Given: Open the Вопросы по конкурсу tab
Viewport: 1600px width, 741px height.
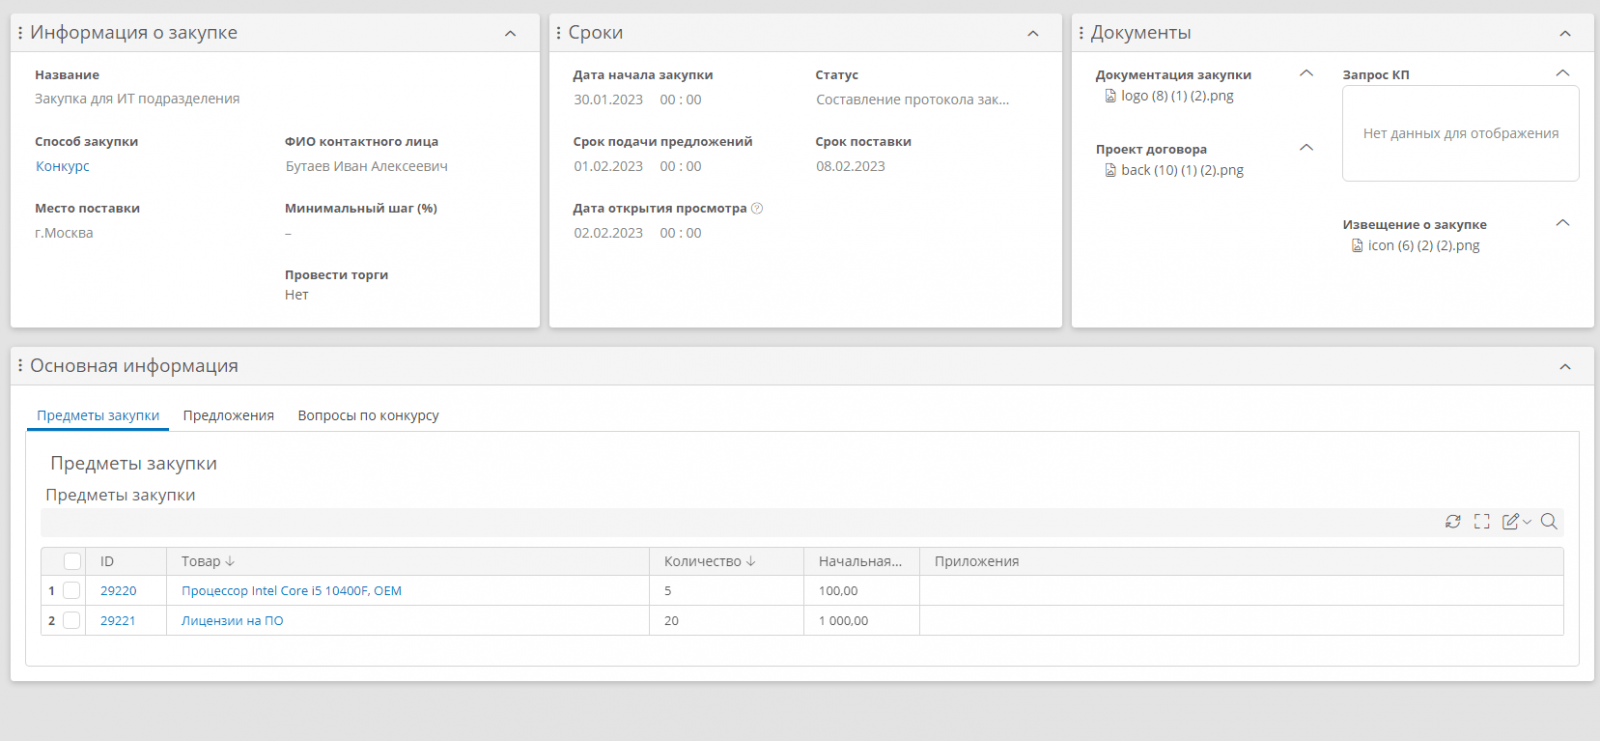Looking at the screenshot, I should pos(368,416).
